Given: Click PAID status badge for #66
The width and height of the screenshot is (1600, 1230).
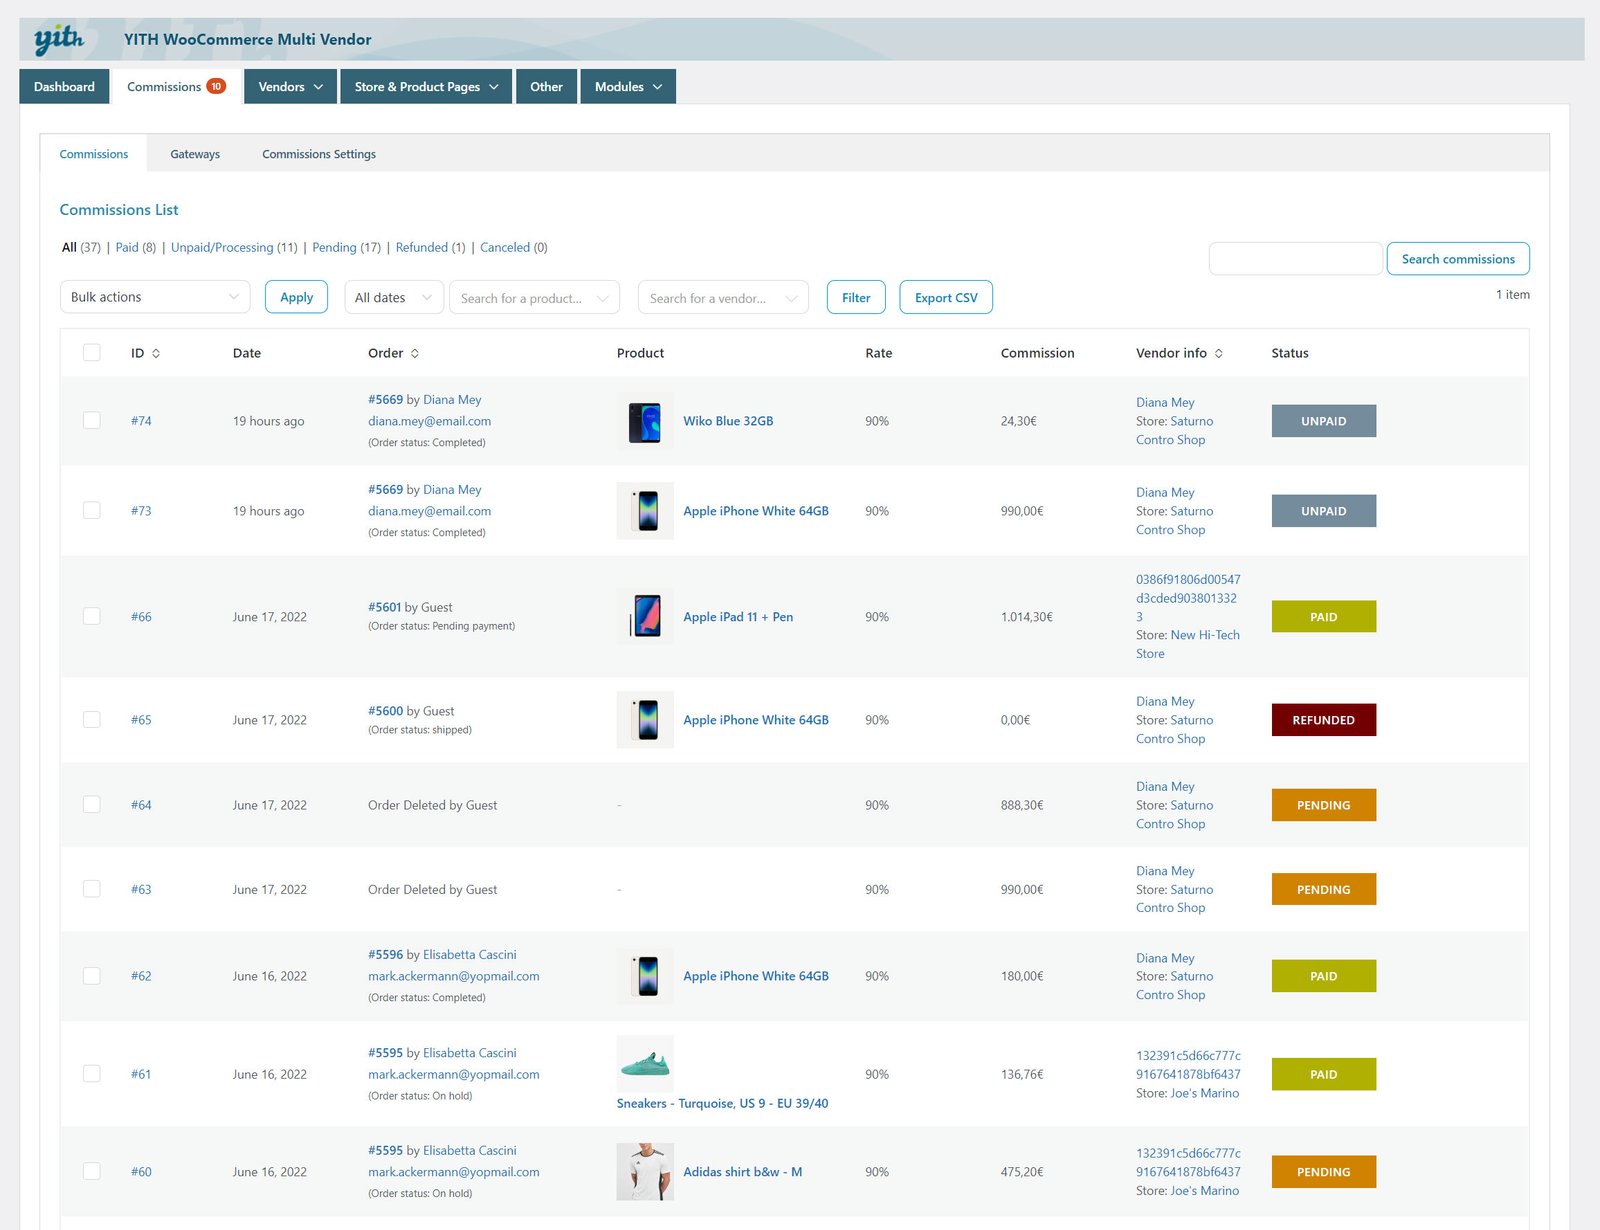Looking at the screenshot, I should click(x=1324, y=617).
